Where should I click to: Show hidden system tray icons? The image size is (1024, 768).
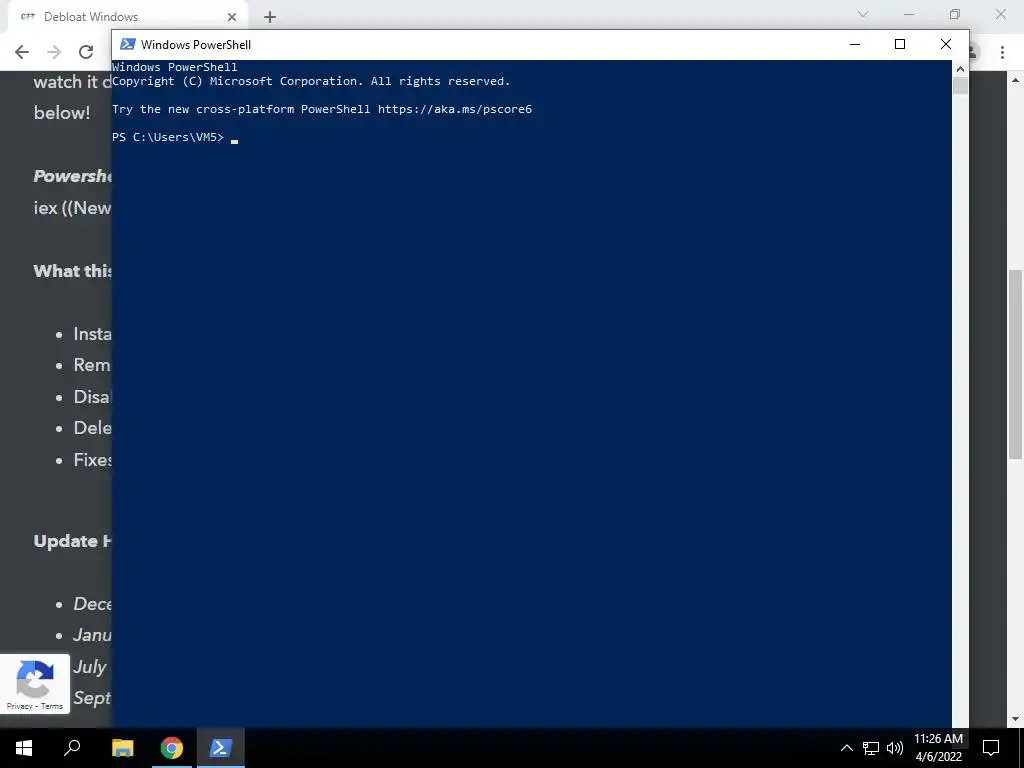tap(846, 748)
